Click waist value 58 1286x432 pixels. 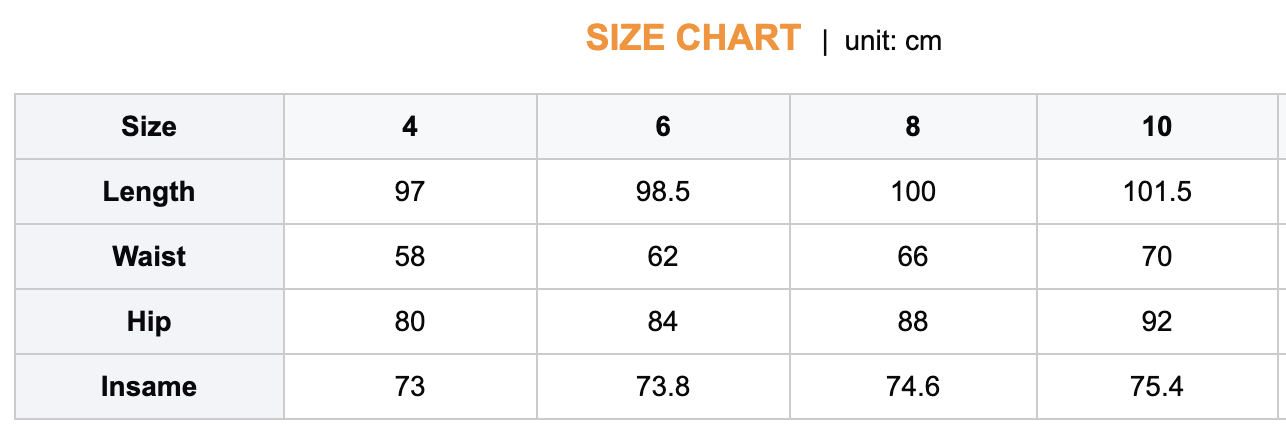click(410, 257)
